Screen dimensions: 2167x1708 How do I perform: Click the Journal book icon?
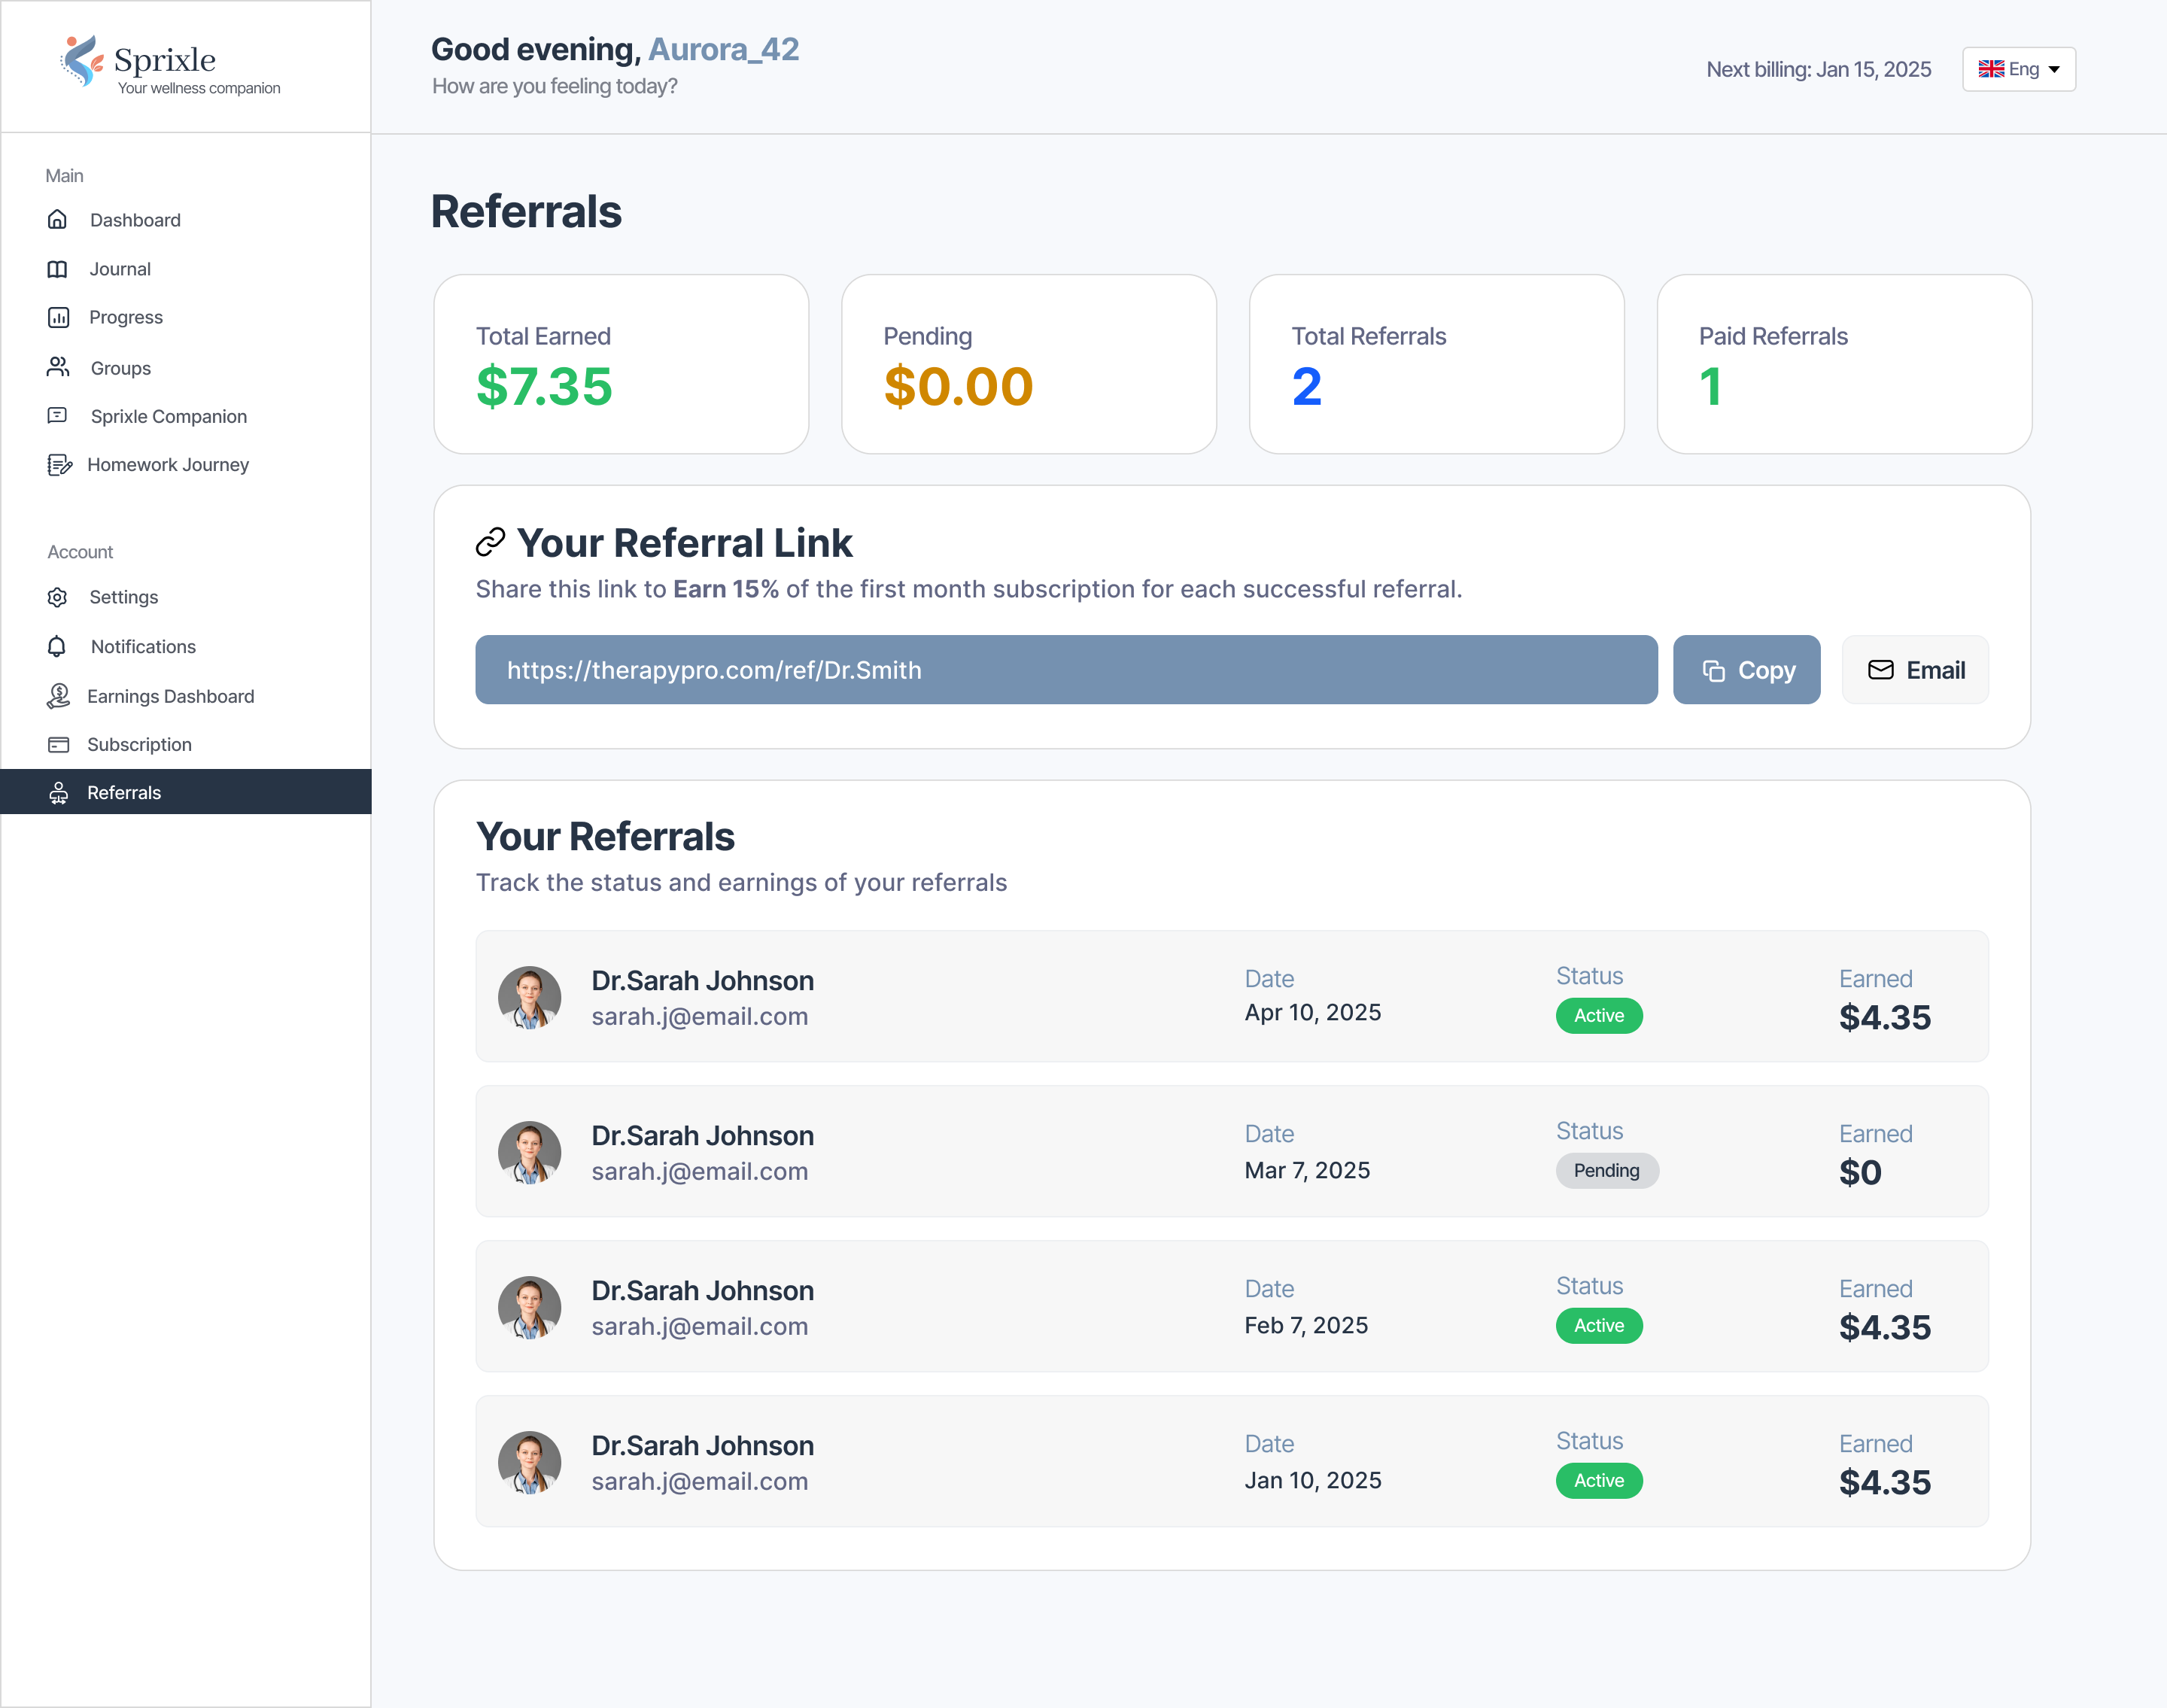click(x=57, y=269)
